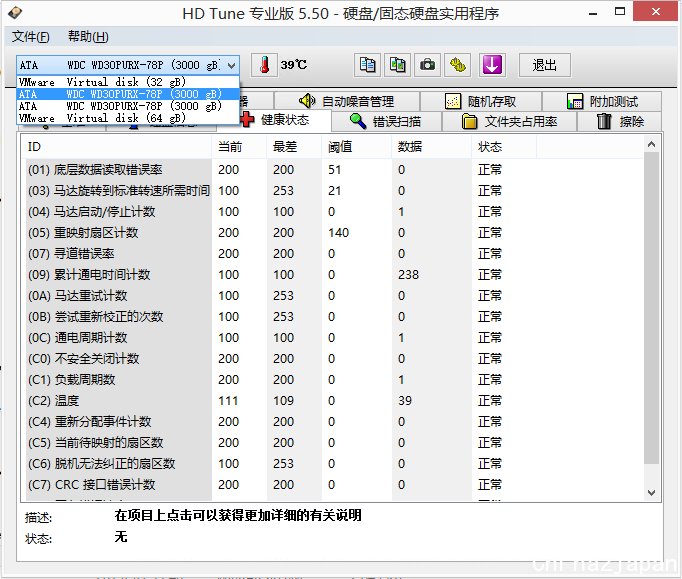Click the 当前 column header
The image size is (682, 579).
238,147
